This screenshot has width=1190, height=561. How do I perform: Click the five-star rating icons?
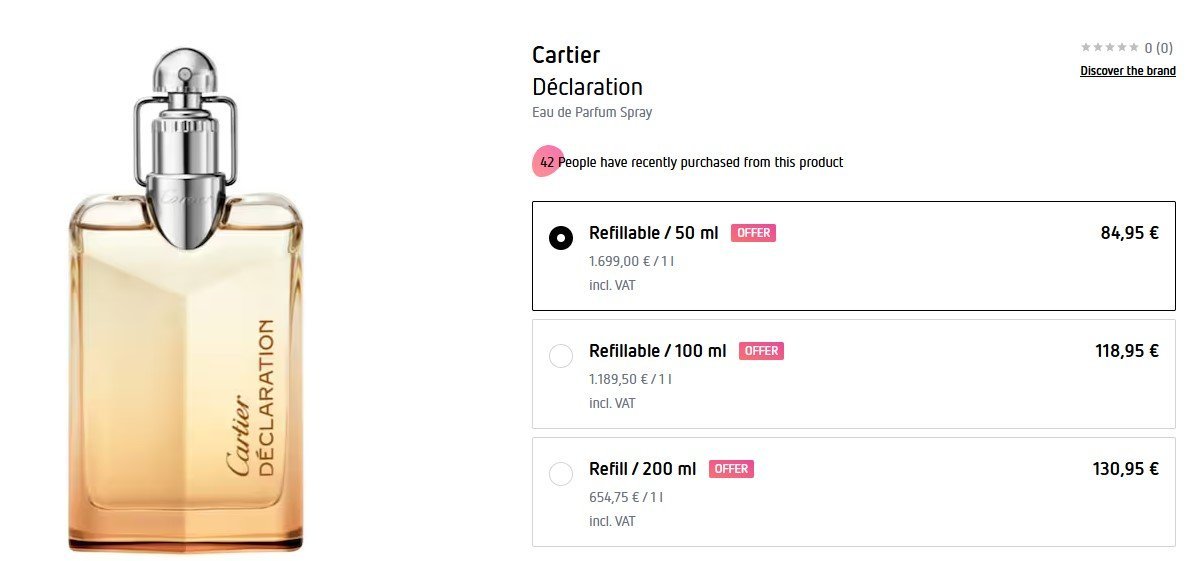click(1110, 47)
